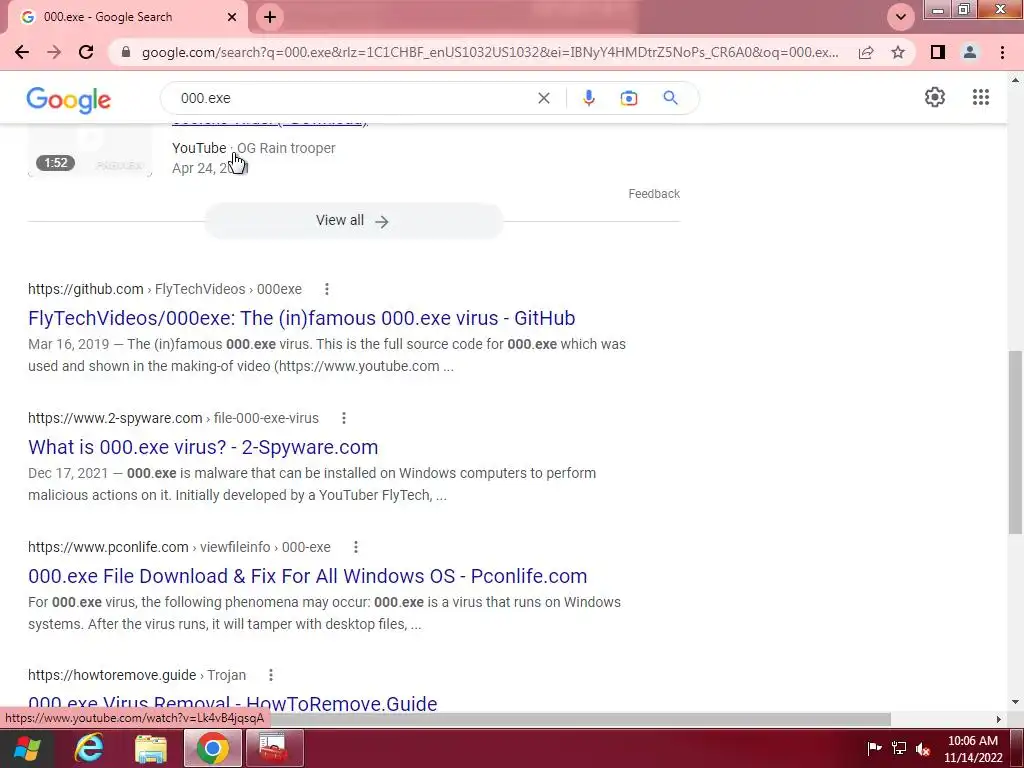This screenshot has height=768, width=1024.
Task: Click the address bar URL
Action: tap(490, 52)
